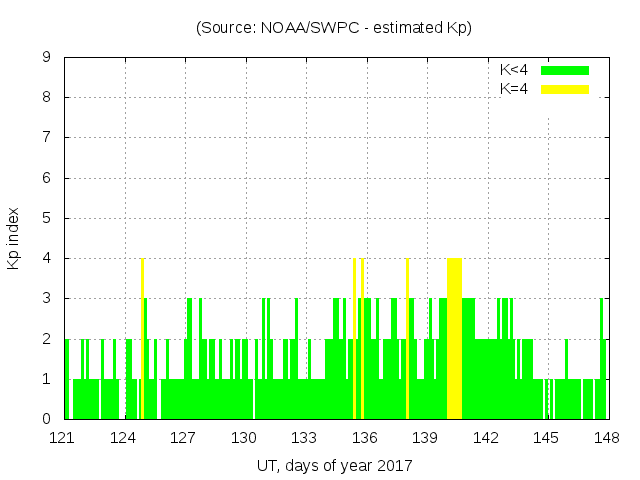Click the thin yellow bar near day 125
This screenshot has width=640, height=480.
(x=142, y=338)
